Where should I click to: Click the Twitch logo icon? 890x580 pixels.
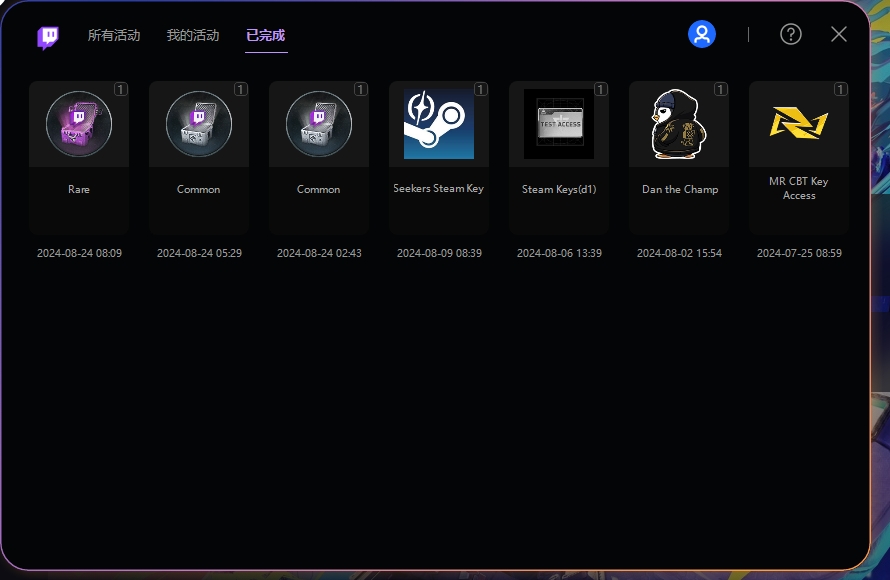(x=48, y=37)
